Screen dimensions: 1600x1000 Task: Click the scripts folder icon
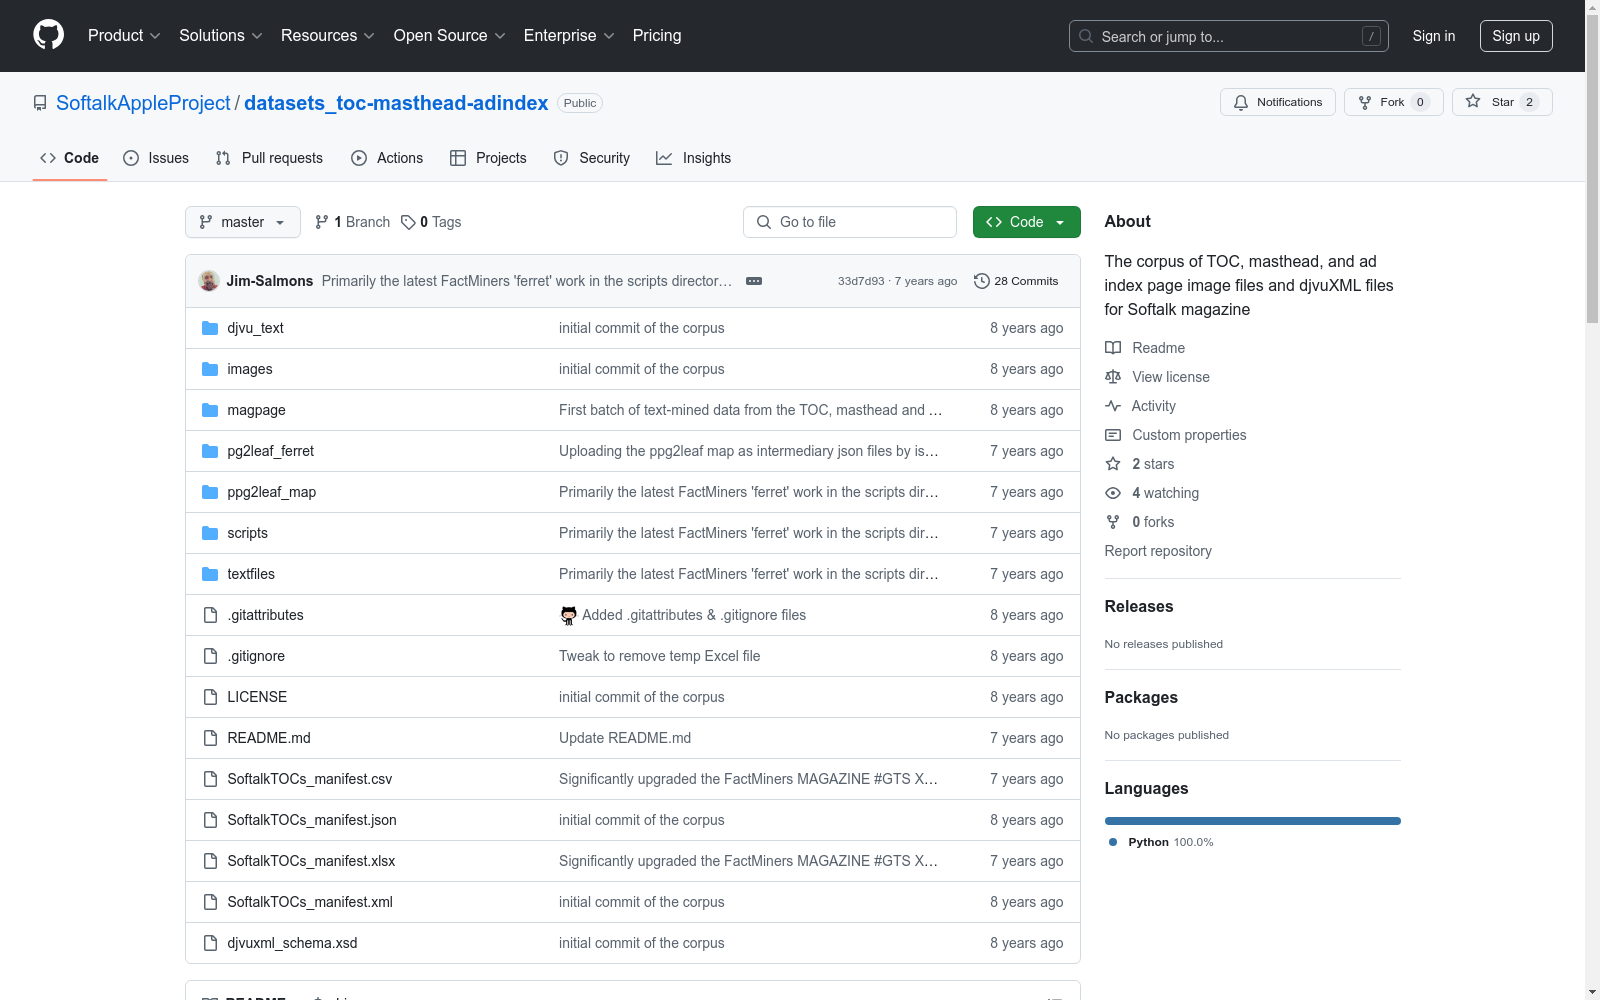pos(210,533)
